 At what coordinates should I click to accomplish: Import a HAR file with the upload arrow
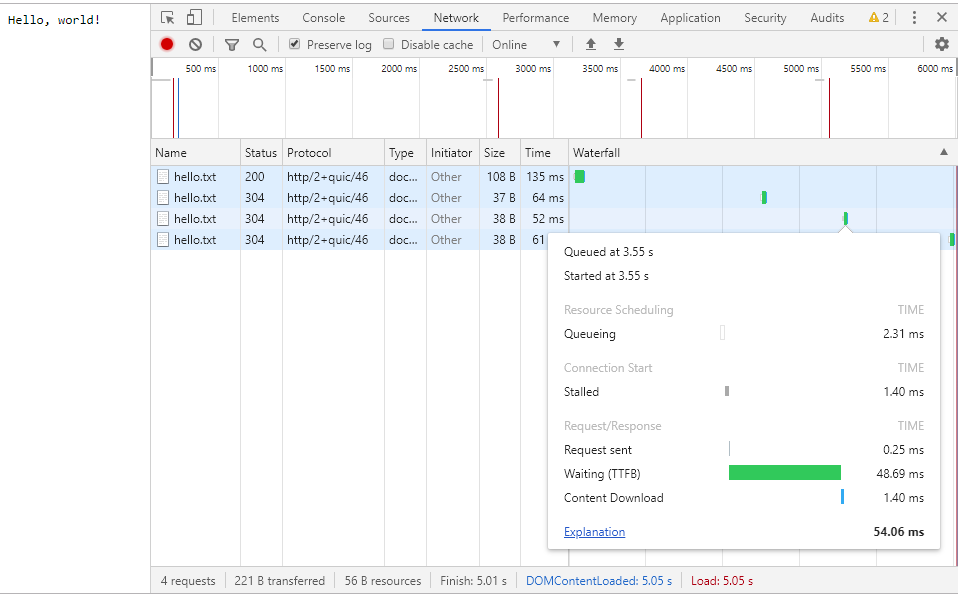[x=591, y=44]
